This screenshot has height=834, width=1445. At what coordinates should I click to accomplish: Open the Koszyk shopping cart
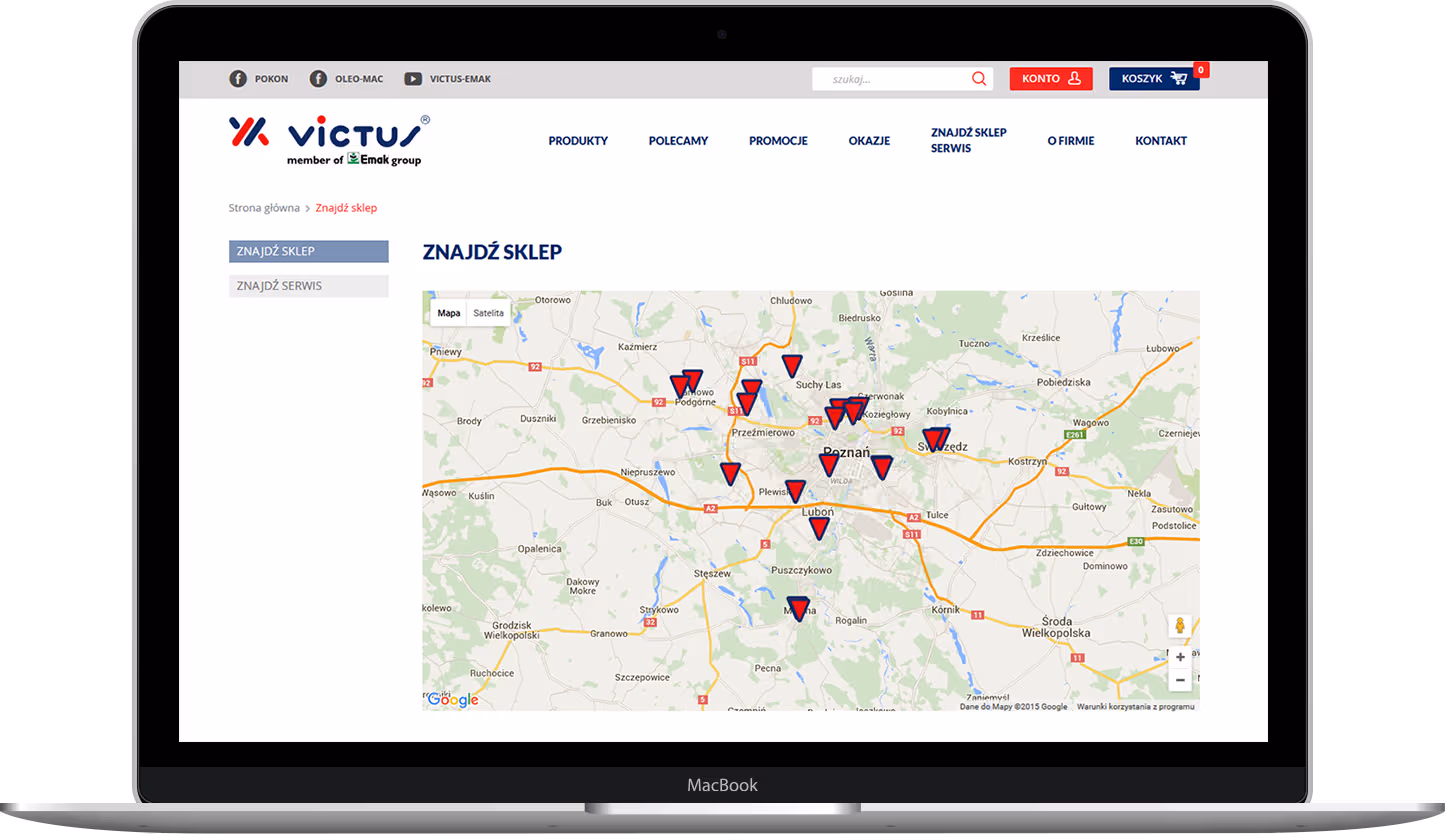[1154, 79]
